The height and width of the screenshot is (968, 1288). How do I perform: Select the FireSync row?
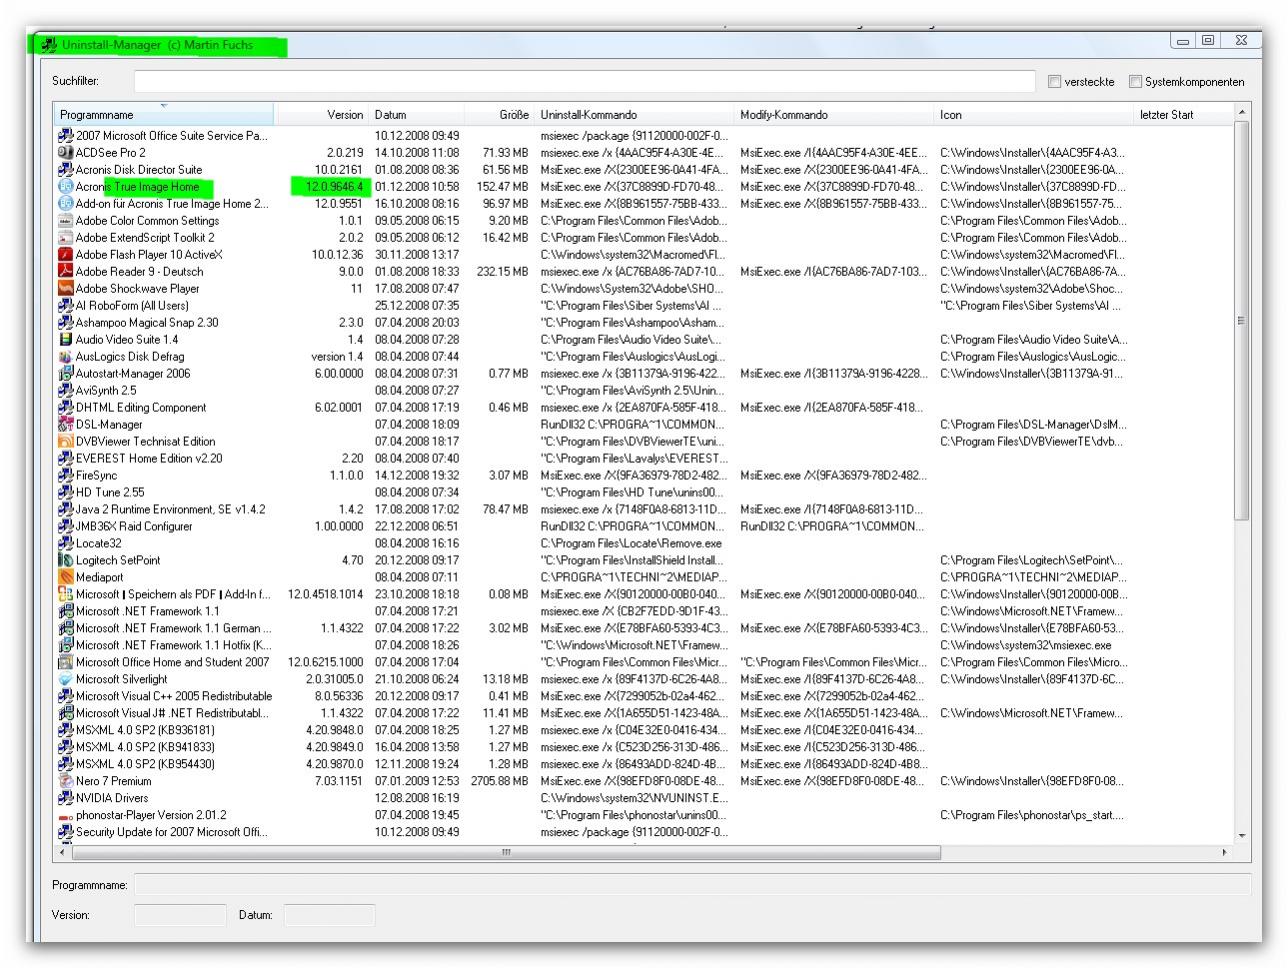tap(644, 476)
